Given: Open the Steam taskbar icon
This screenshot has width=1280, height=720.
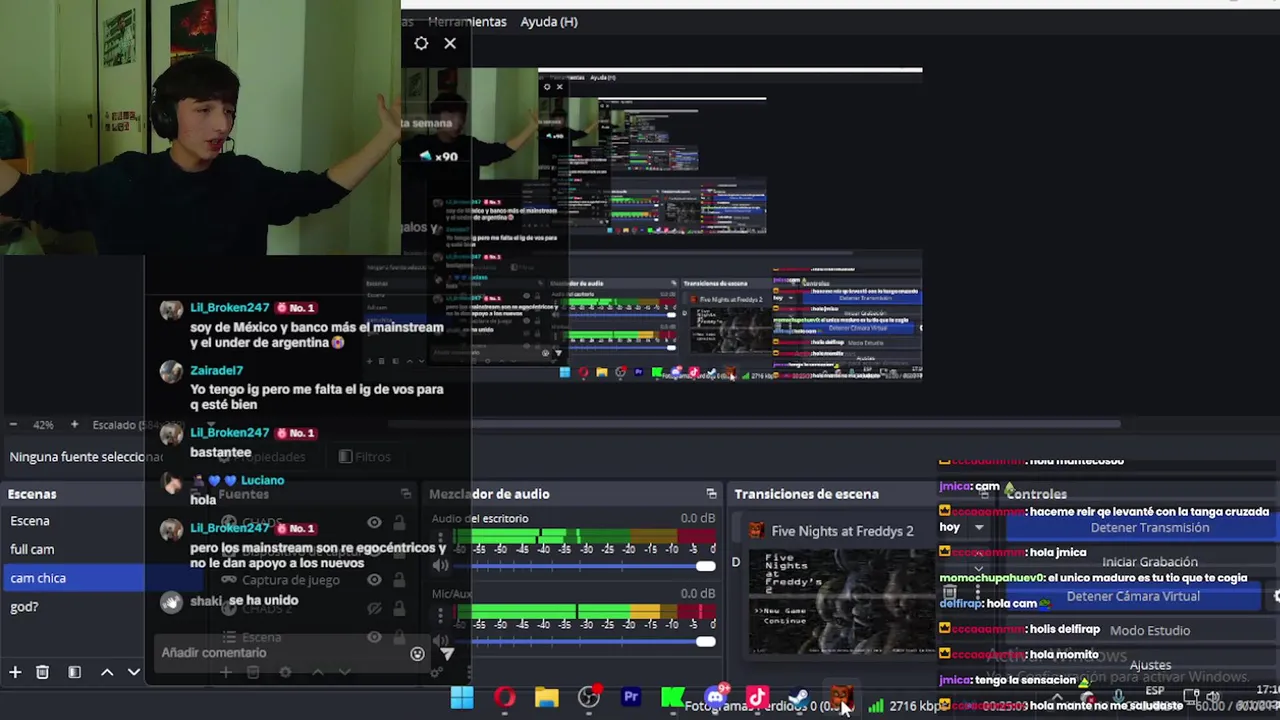Looking at the screenshot, I should tap(799, 697).
